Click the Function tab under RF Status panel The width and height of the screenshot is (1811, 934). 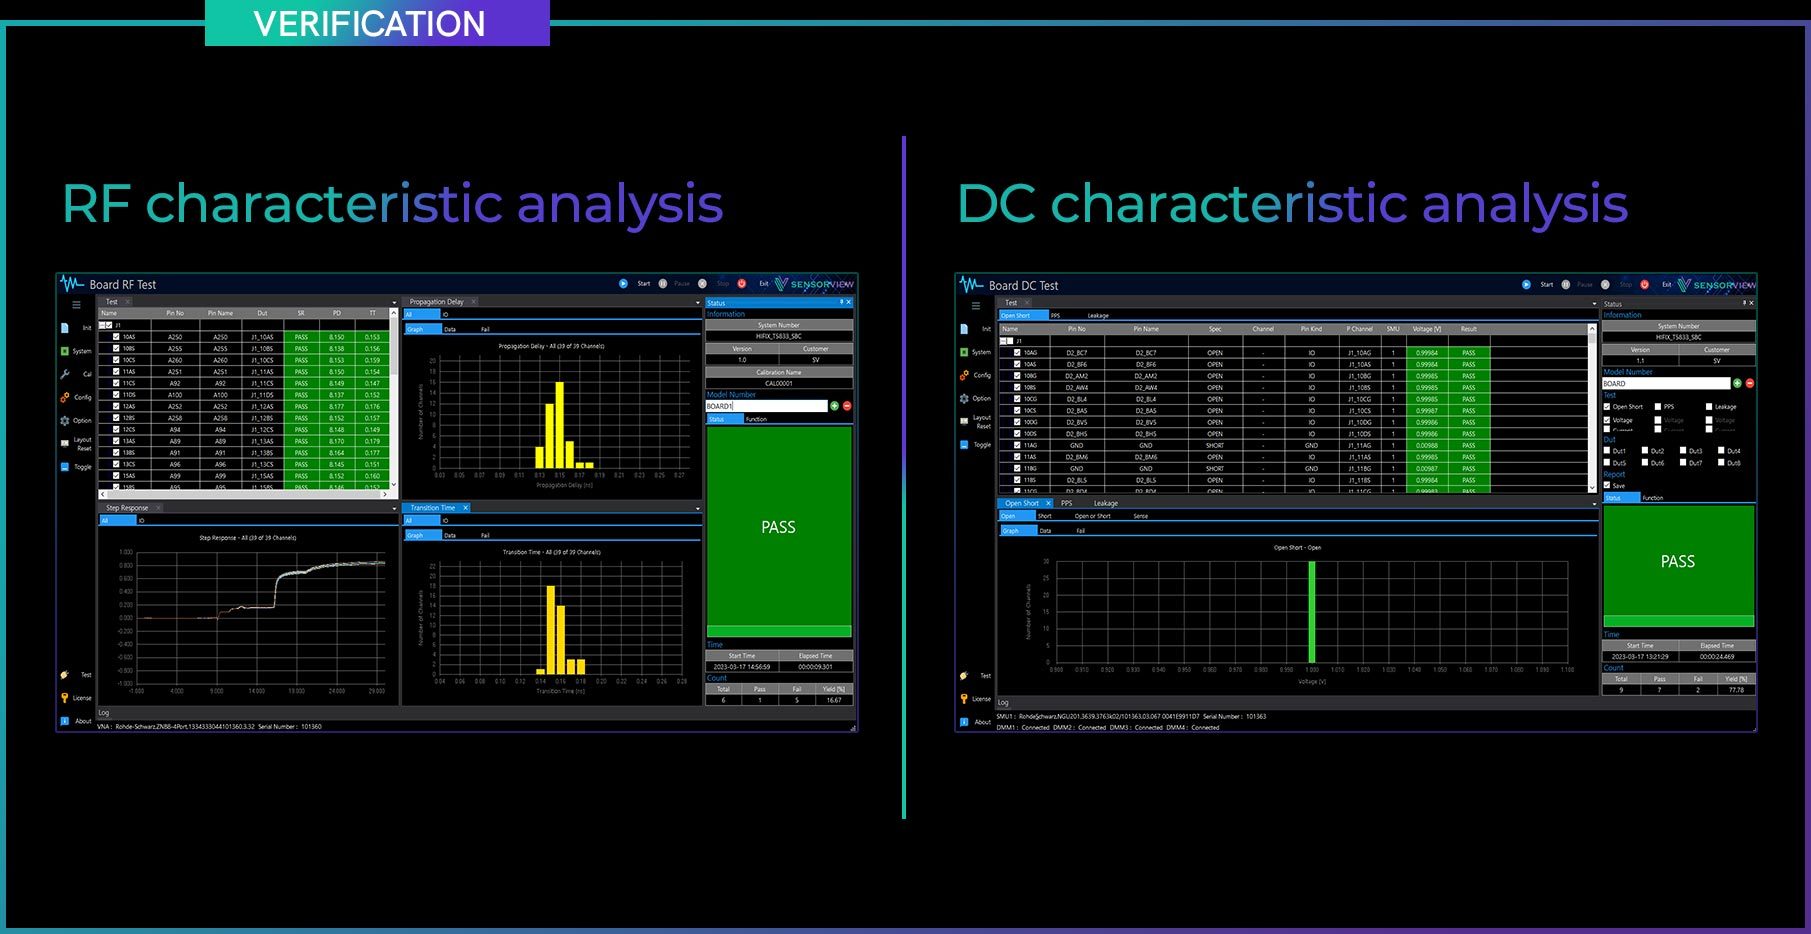pos(756,419)
